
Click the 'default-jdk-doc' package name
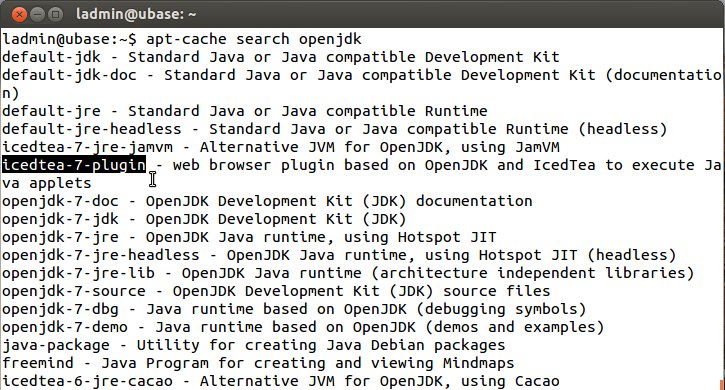click(69, 75)
